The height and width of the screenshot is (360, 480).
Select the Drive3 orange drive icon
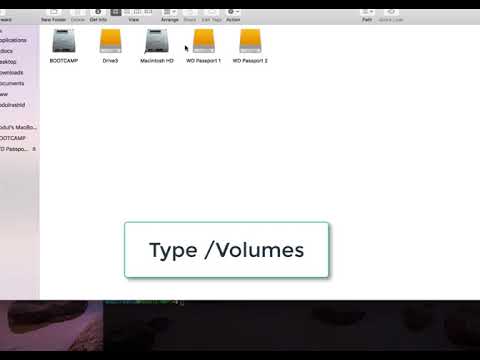coord(110,41)
